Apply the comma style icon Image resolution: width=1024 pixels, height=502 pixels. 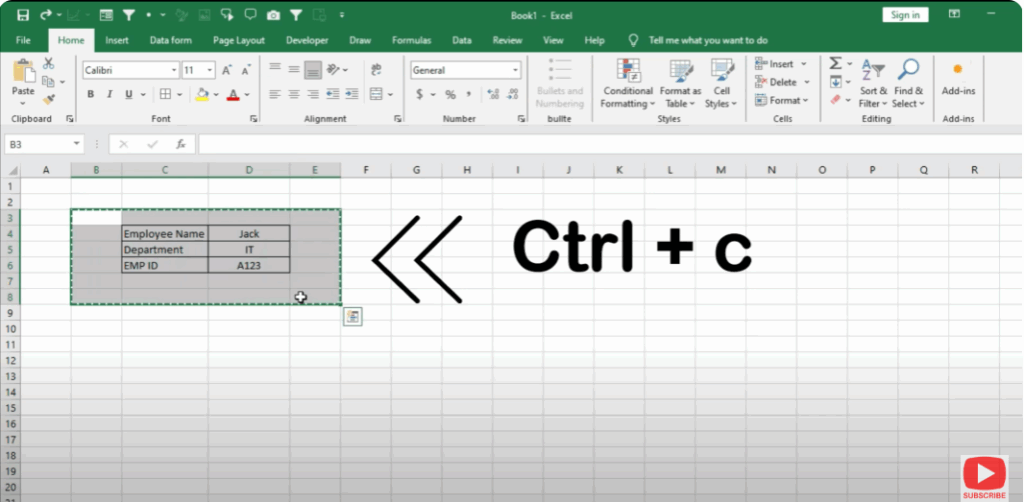(469, 95)
